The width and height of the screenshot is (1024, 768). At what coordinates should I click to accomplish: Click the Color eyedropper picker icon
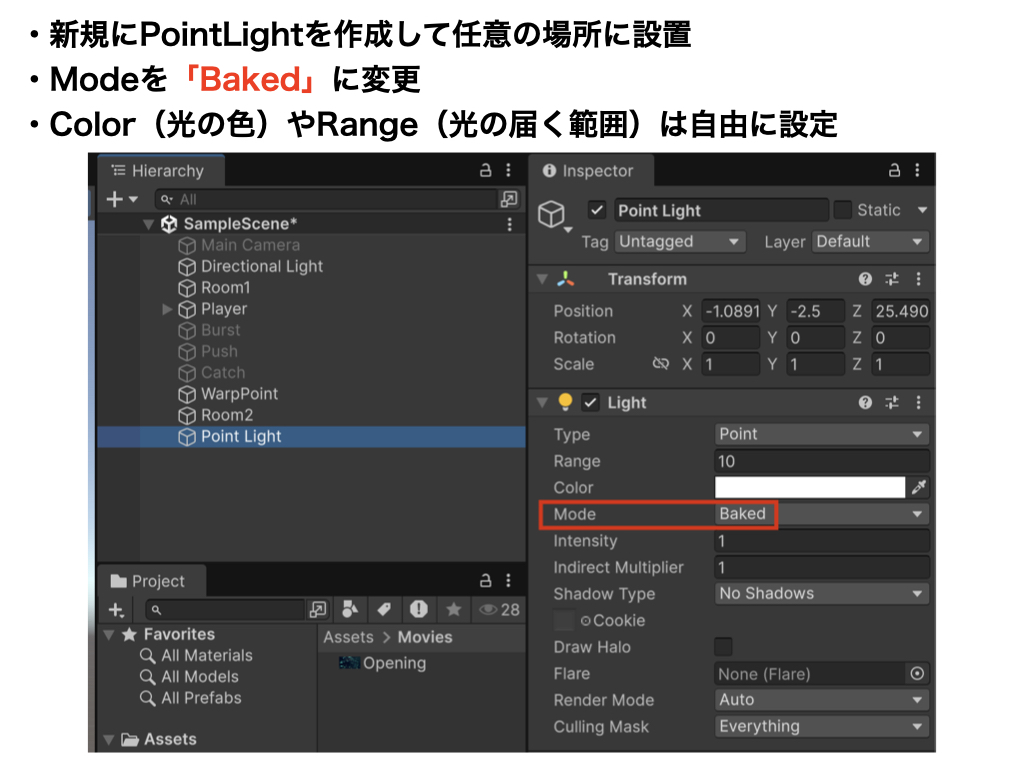[x=919, y=487]
